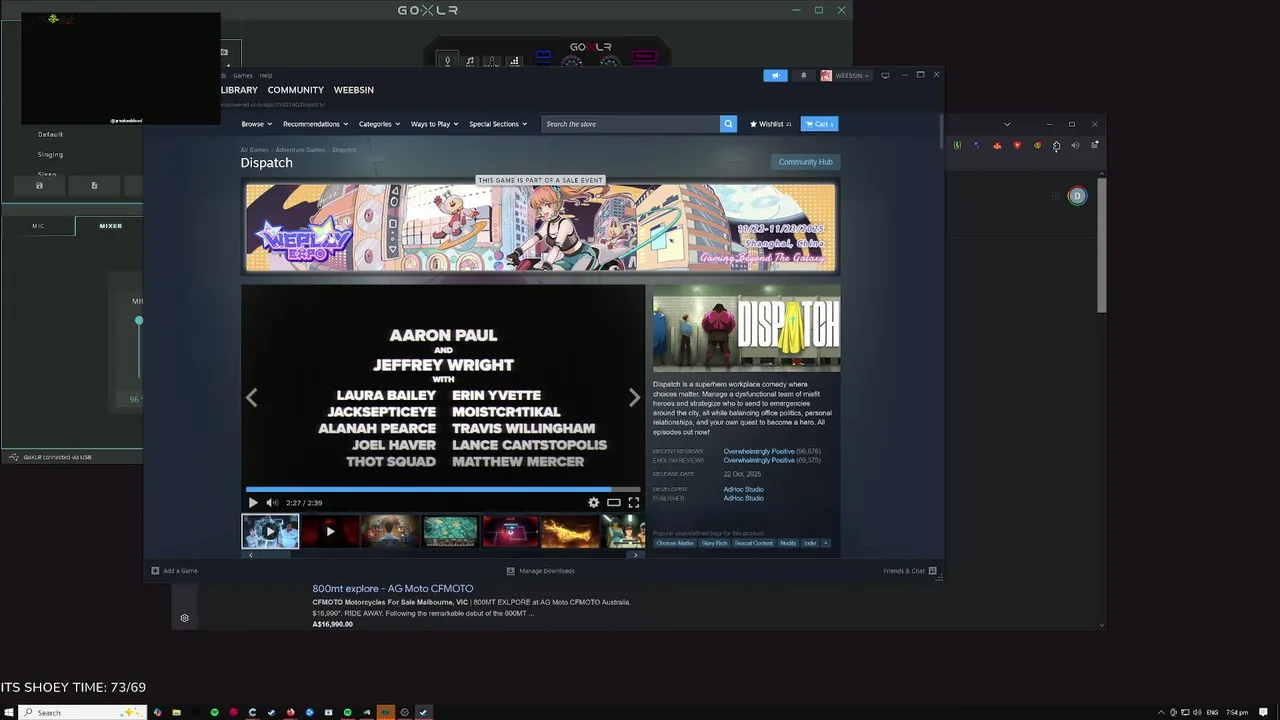This screenshot has width=1280, height=720.
Task: Click the Steam store page vertical scrollbar
Action: tap(941, 133)
